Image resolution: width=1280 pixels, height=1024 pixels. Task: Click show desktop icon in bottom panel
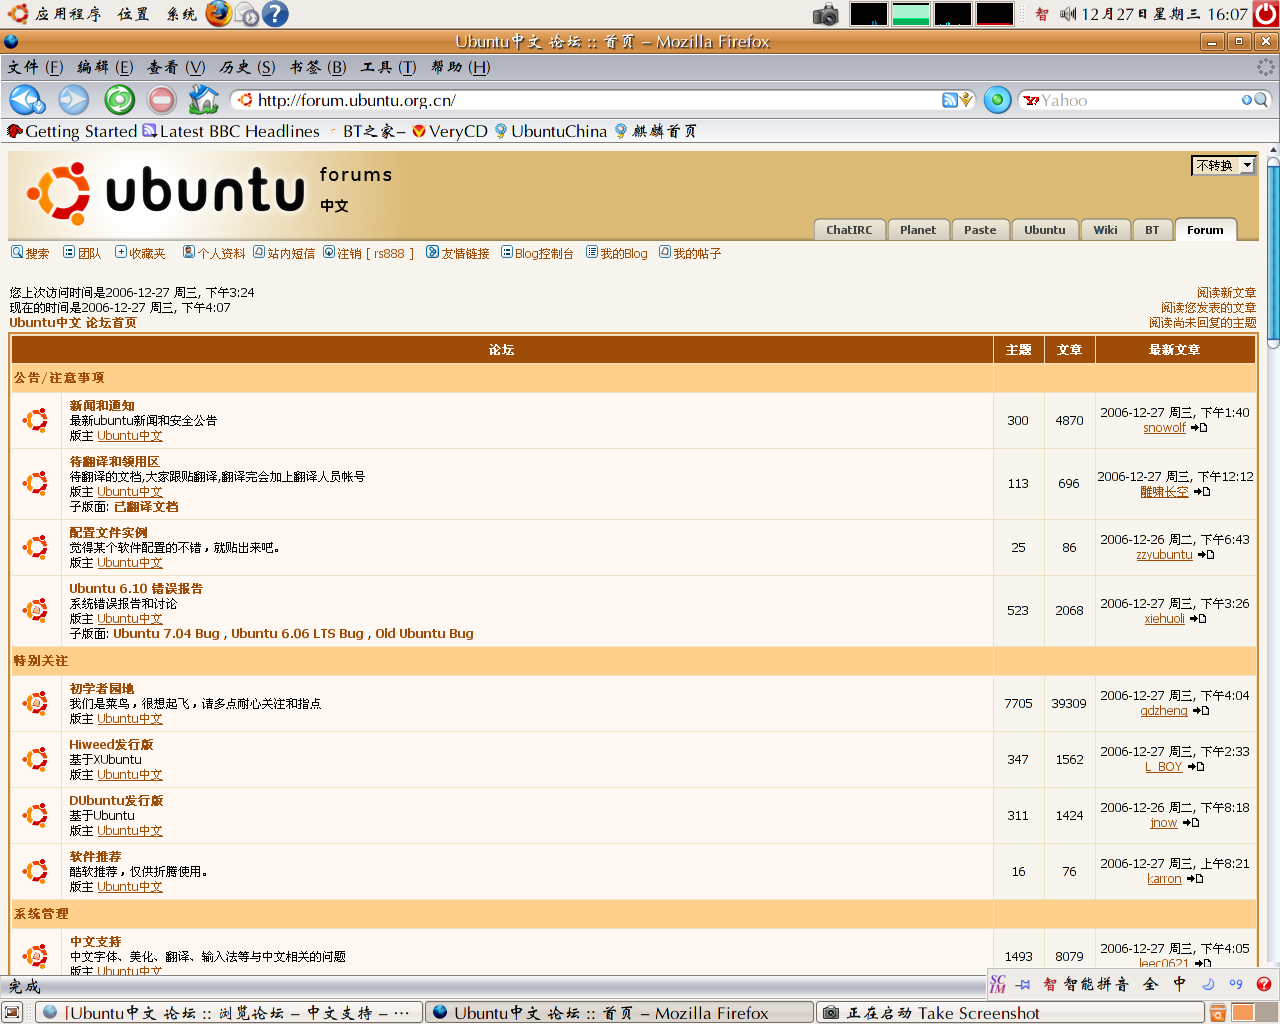[13, 1013]
